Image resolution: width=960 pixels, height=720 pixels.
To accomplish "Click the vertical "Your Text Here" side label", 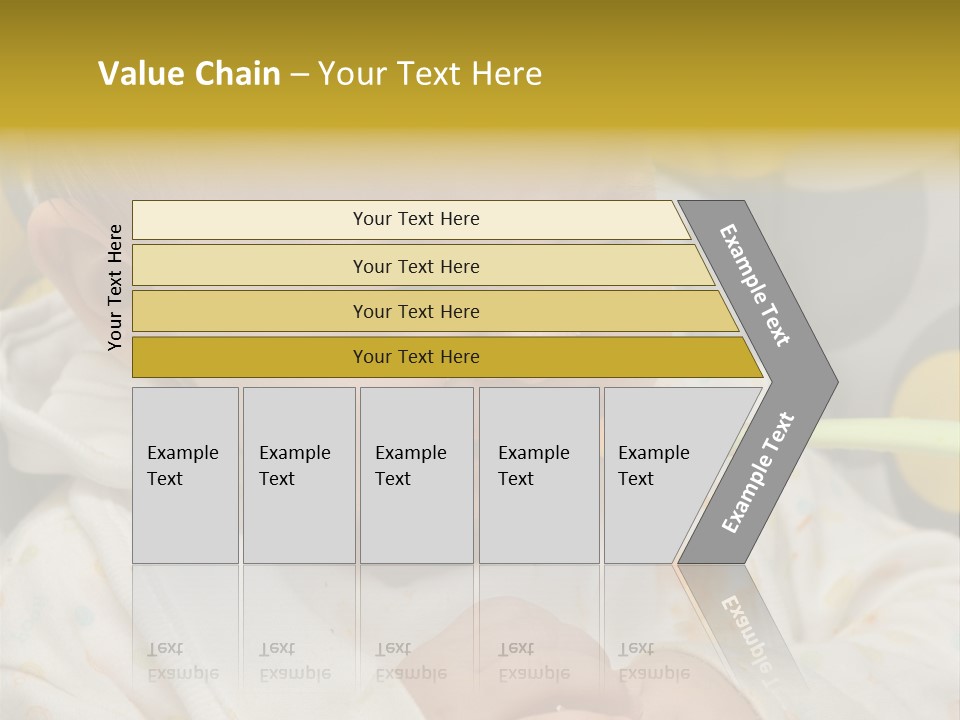I will pyautogui.click(x=115, y=287).
